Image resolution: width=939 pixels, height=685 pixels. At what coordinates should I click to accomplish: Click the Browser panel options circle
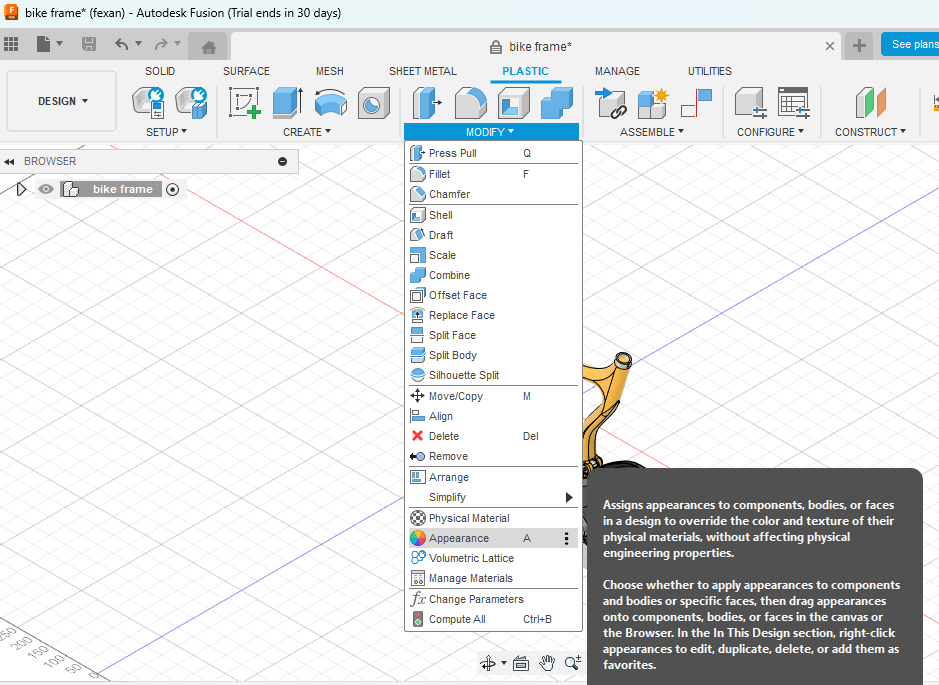click(x=283, y=162)
